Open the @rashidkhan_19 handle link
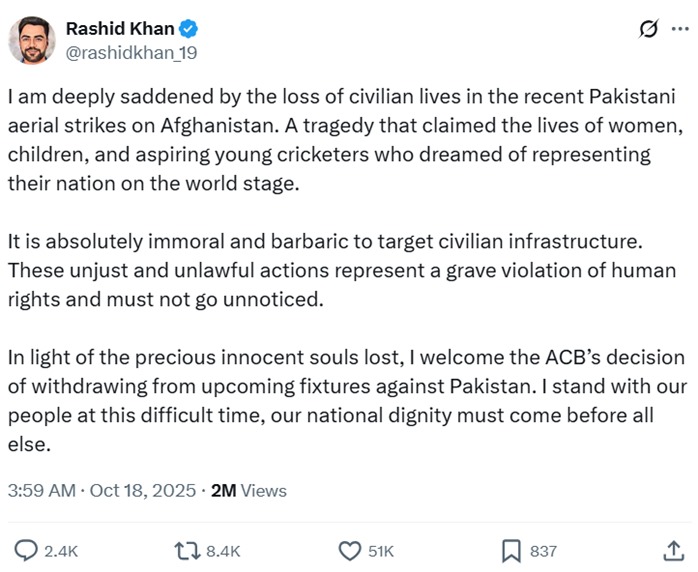Viewport: 698px width, 572px height. coord(131,52)
